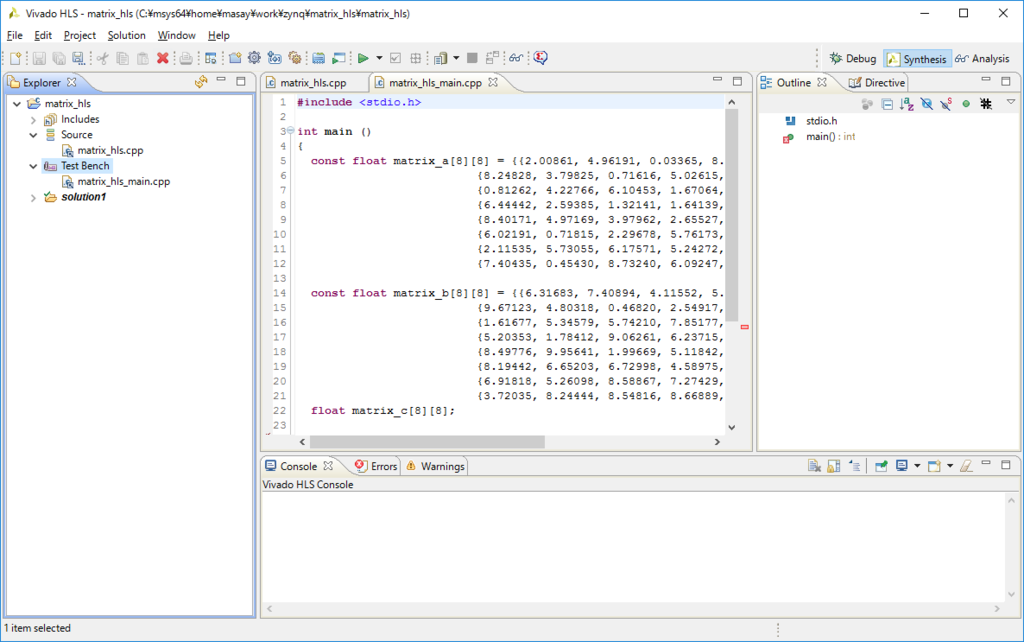Click the Index C Source toolbar icon
This screenshot has width=1024, height=642.
pyautogui.click(x=318, y=58)
